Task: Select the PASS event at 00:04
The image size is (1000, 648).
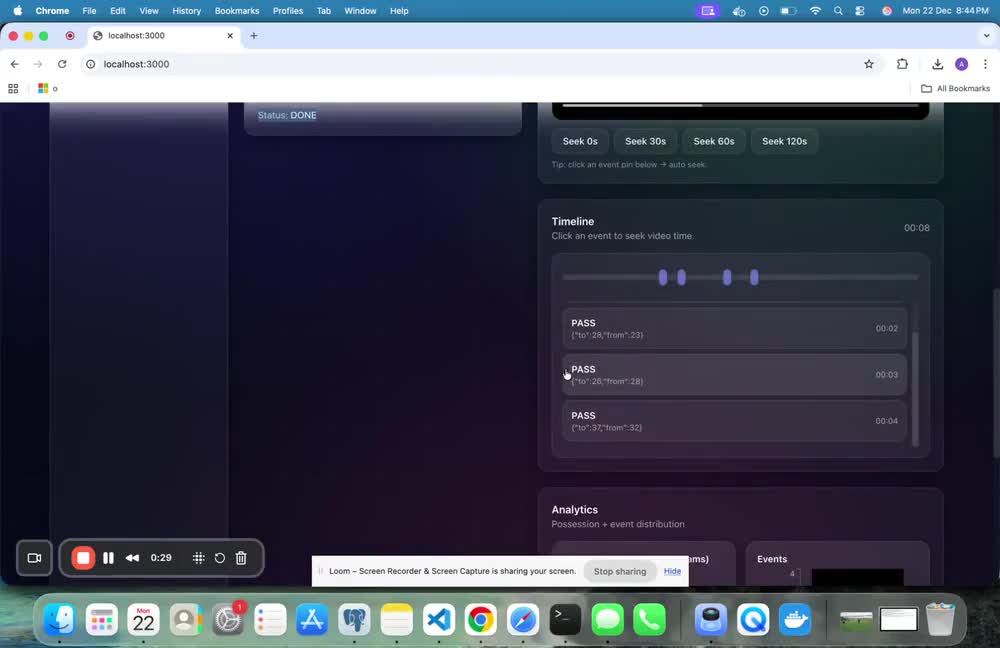Action: [x=734, y=421]
